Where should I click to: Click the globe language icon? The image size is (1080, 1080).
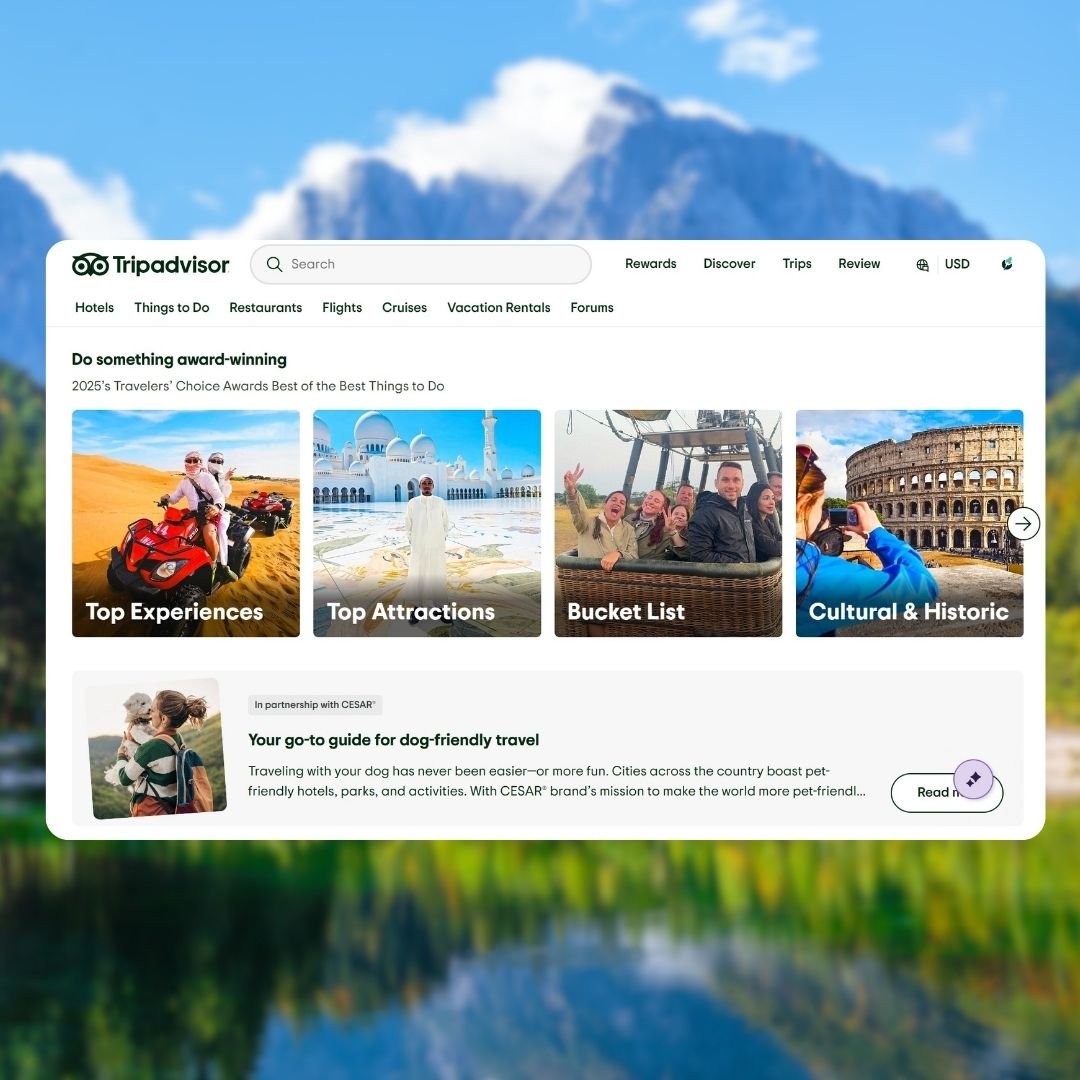[x=922, y=265]
